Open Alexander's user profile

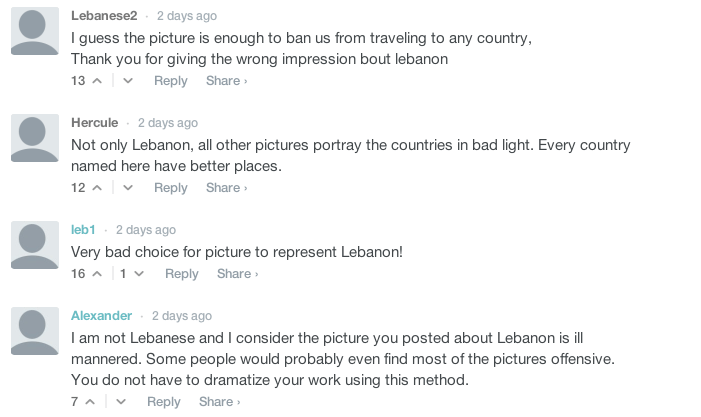[101, 315]
